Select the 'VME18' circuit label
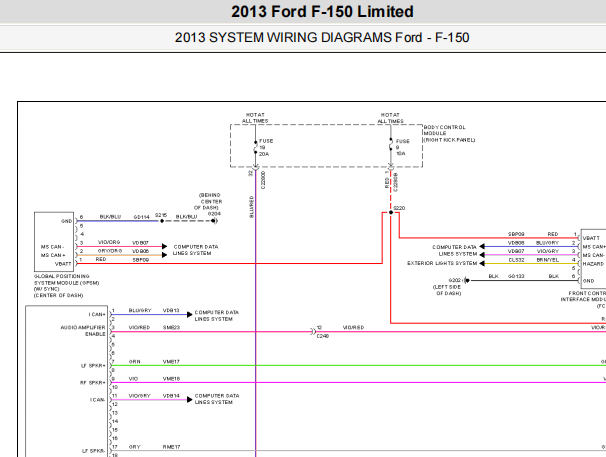 tap(171, 379)
